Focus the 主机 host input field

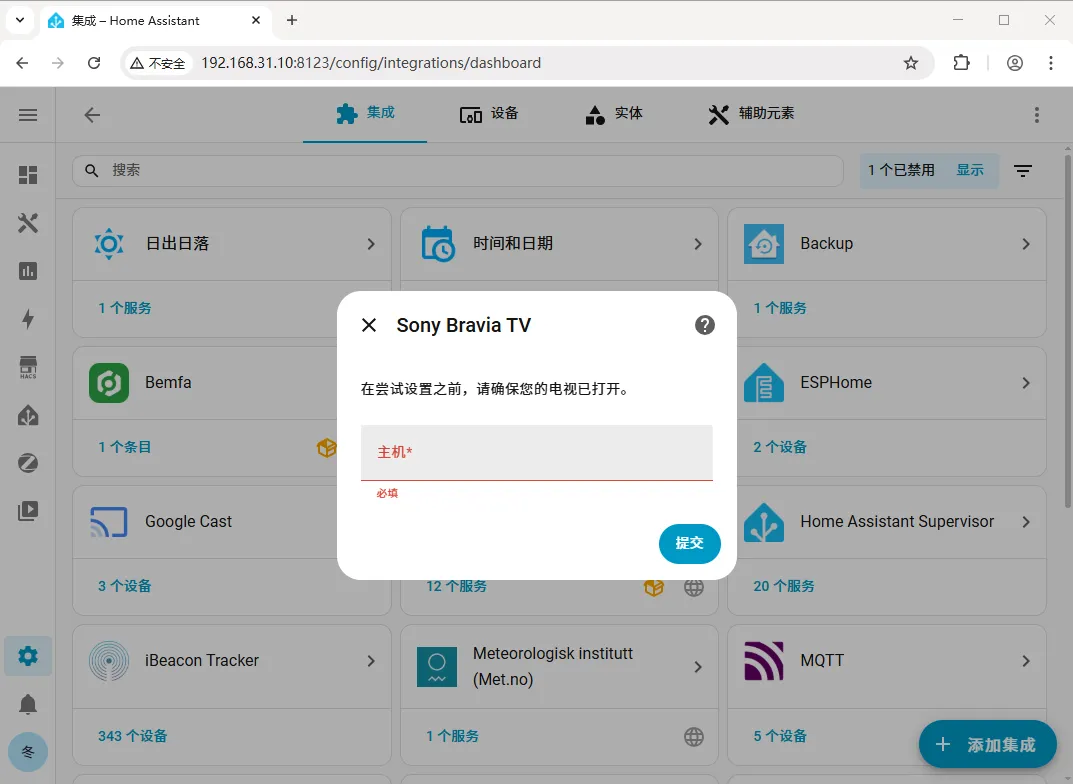point(536,452)
